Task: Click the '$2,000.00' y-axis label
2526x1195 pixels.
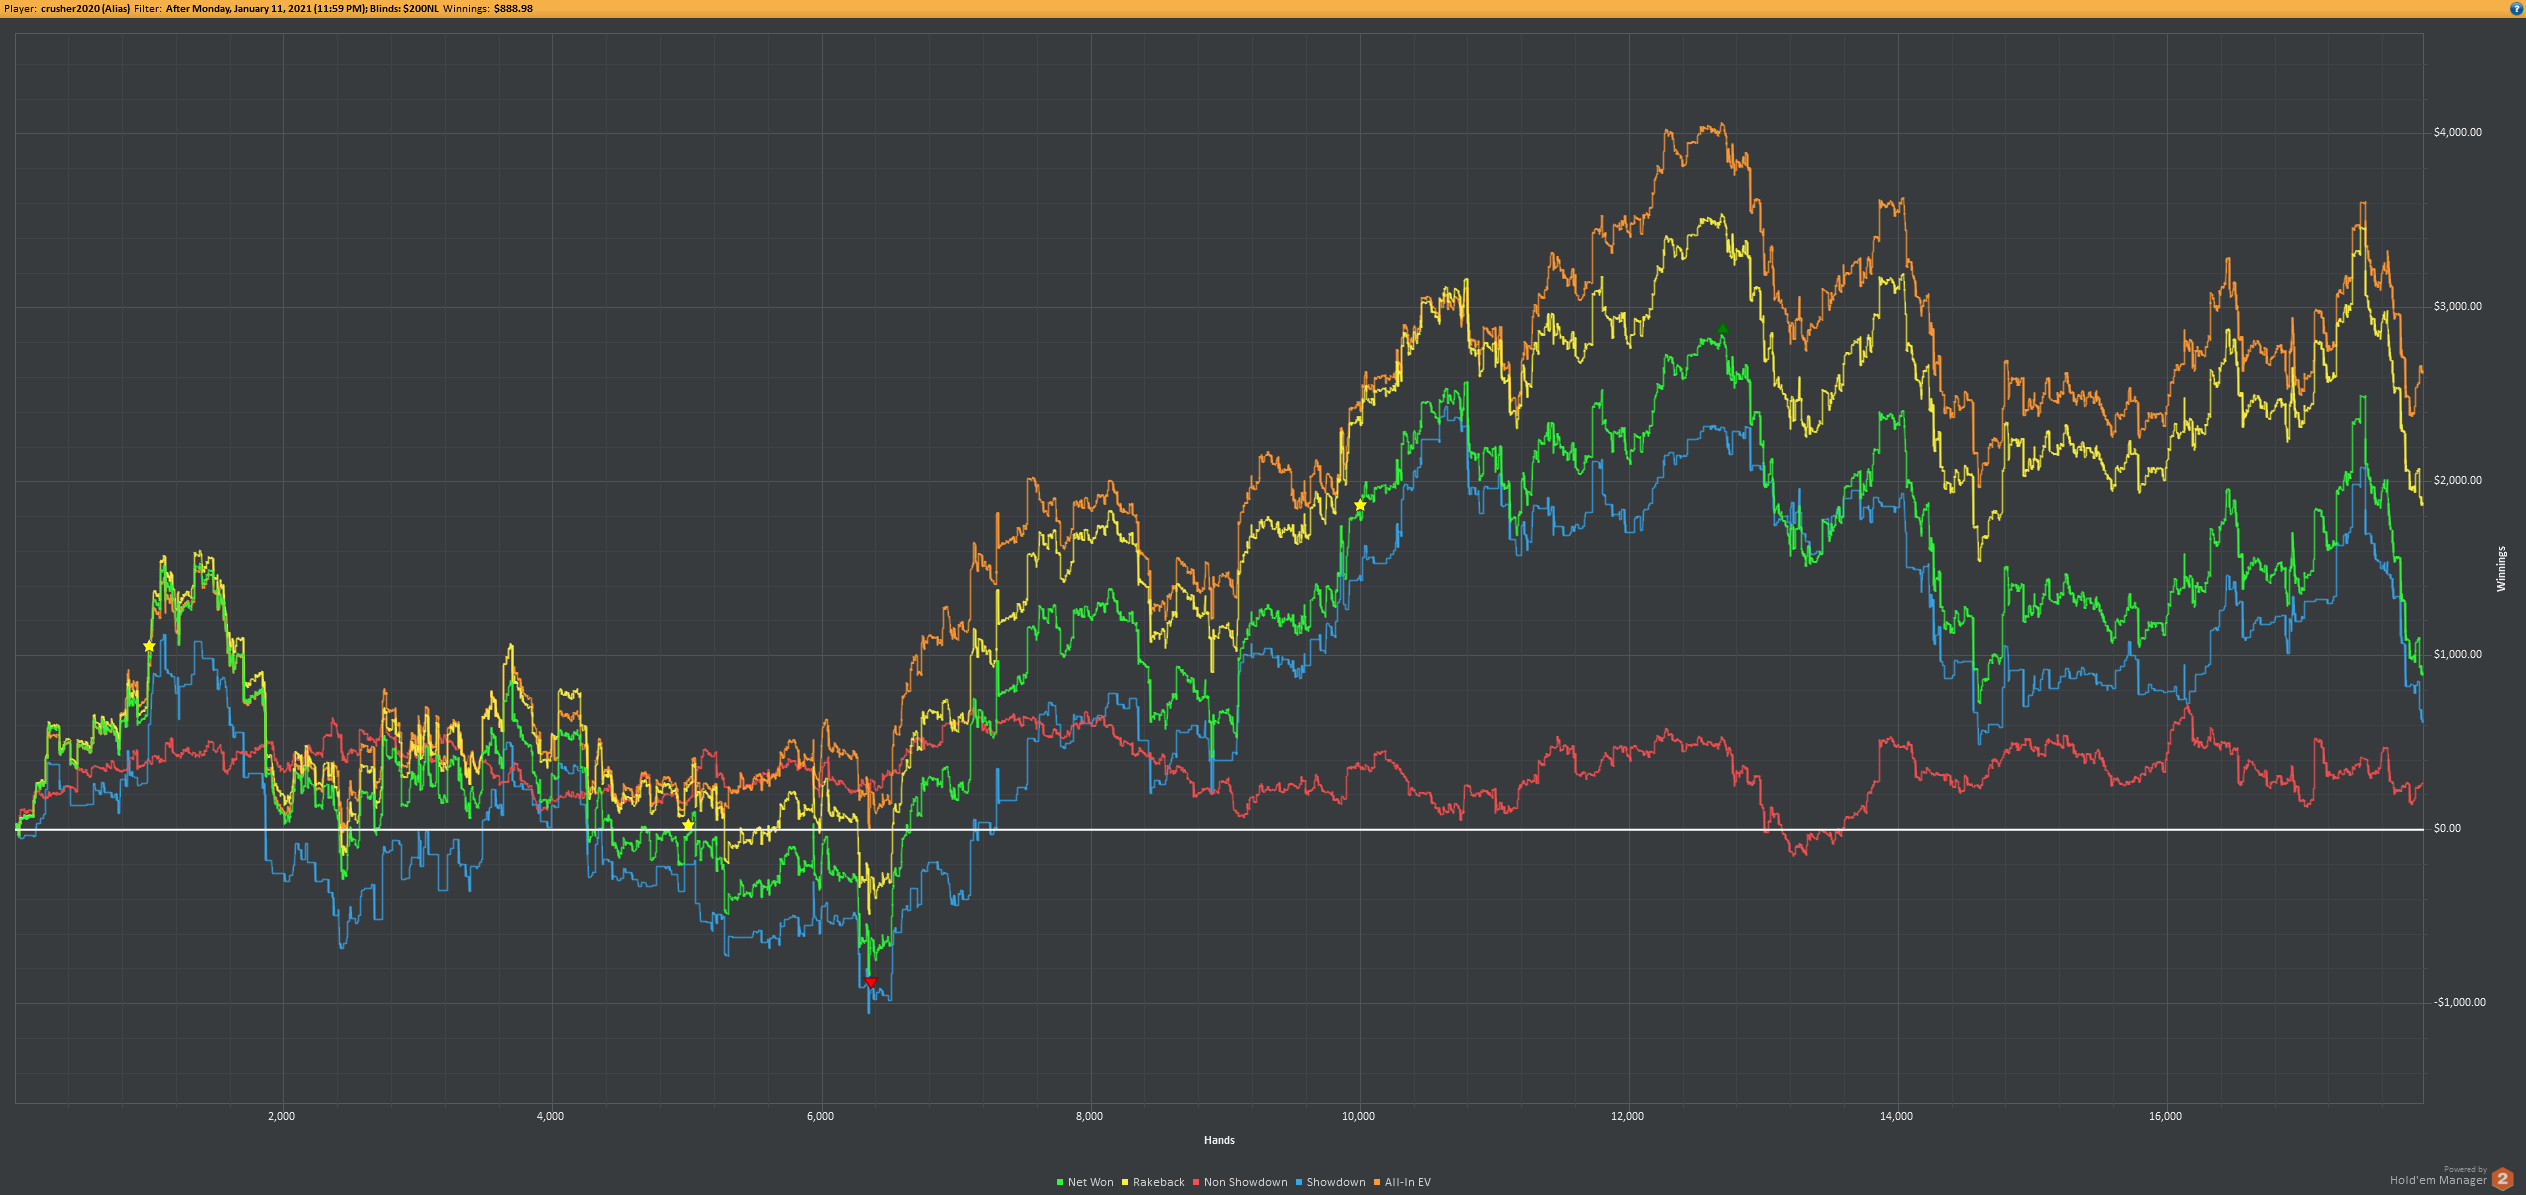Action: (x=2457, y=480)
